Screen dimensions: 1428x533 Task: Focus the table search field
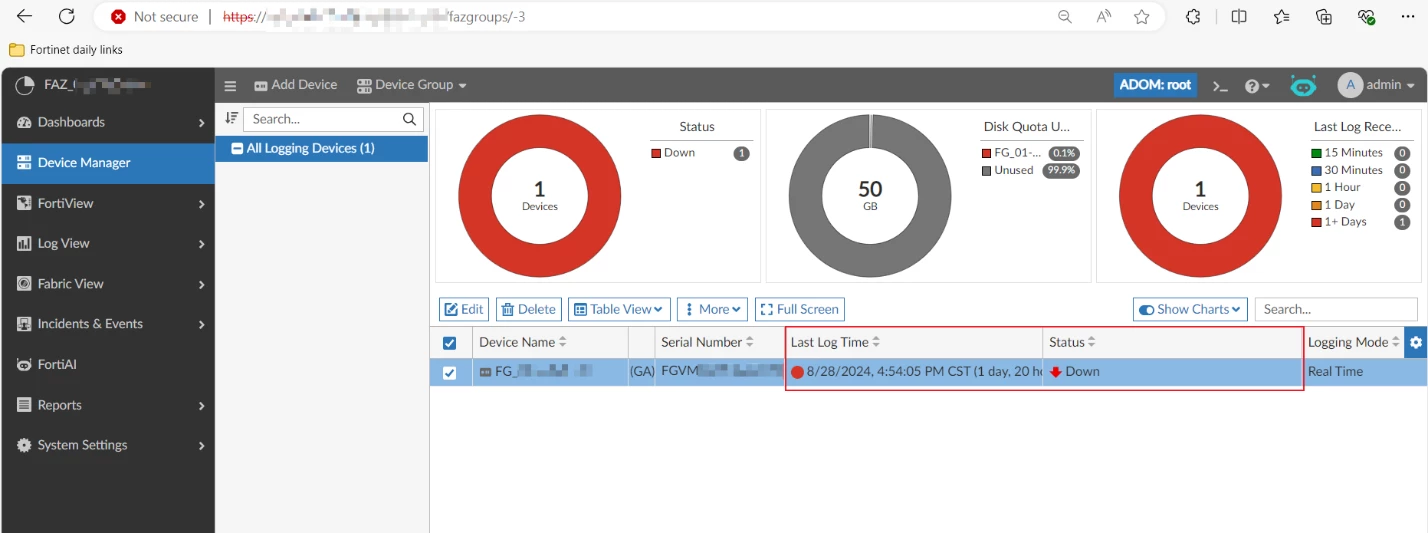tap(1336, 309)
